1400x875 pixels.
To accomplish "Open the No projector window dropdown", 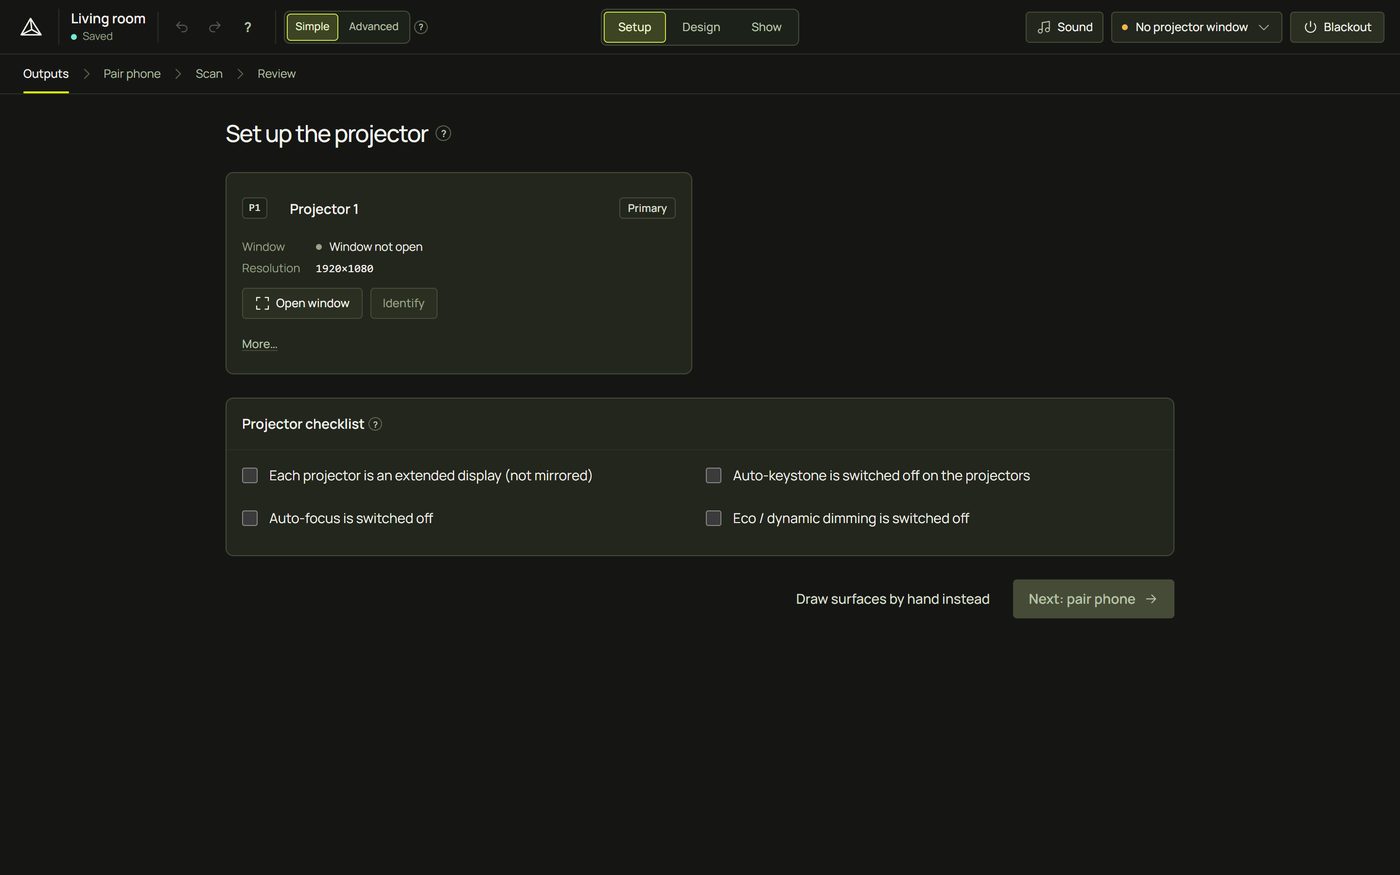I will (1196, 27).
